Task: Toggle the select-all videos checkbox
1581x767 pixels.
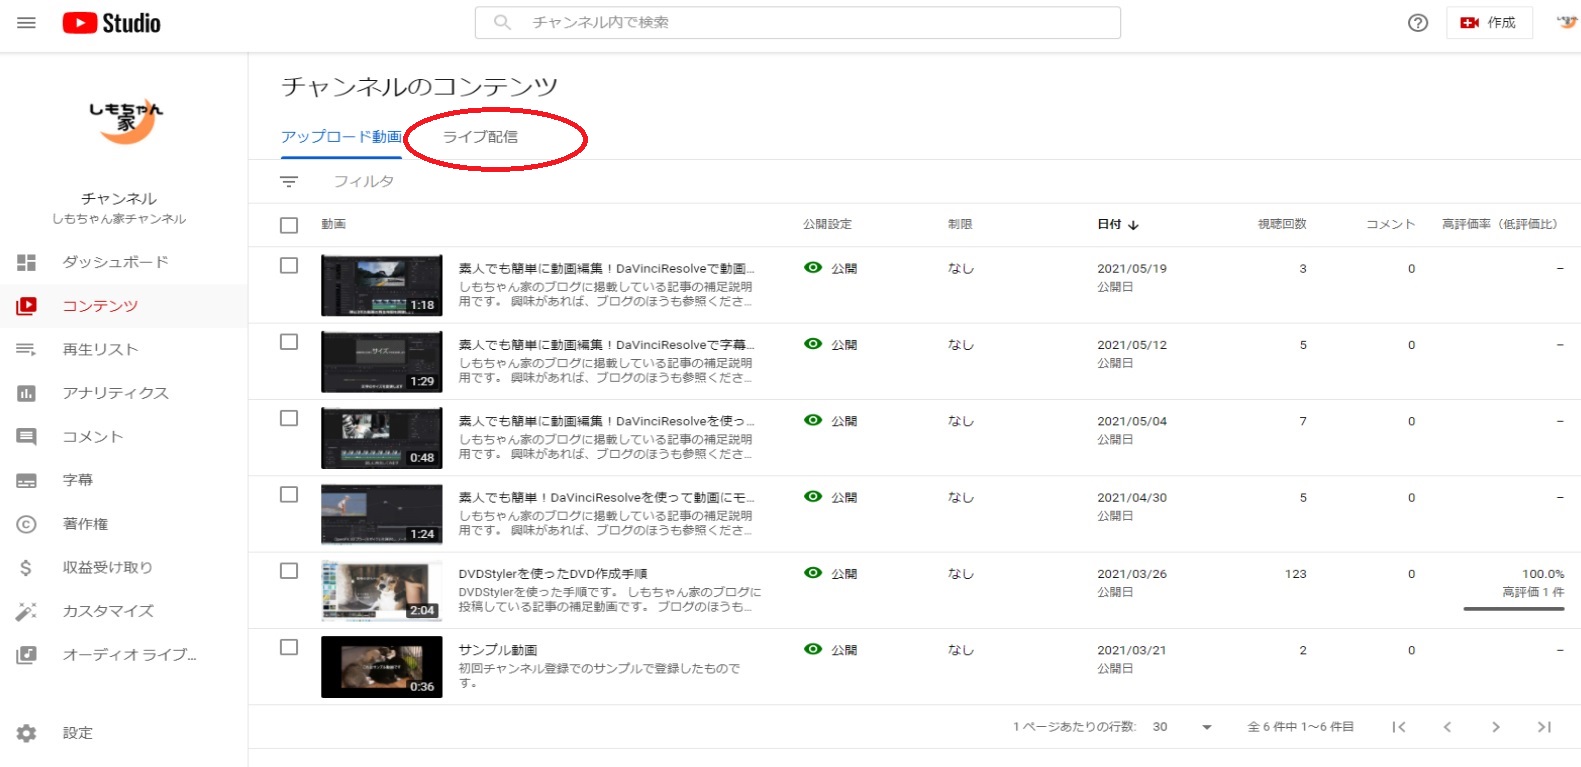Action: tap(289, 225)
